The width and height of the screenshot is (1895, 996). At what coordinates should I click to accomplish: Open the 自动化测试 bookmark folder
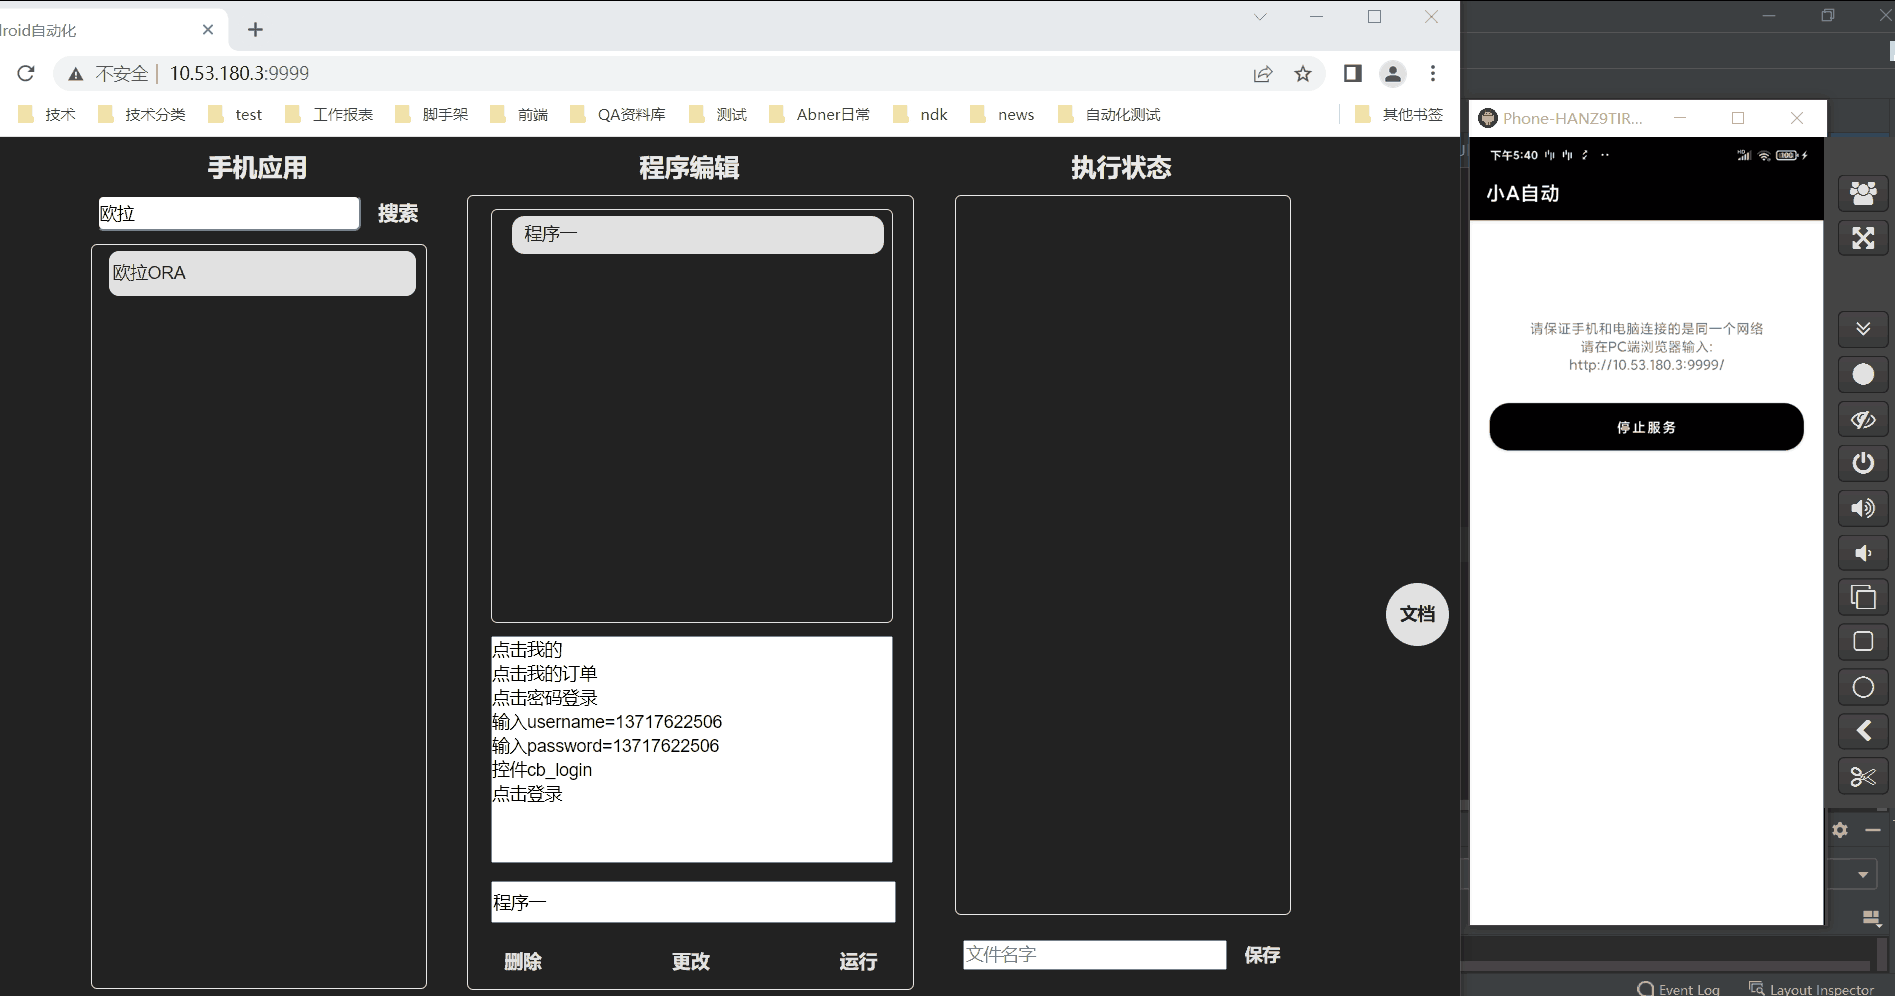1109,115
